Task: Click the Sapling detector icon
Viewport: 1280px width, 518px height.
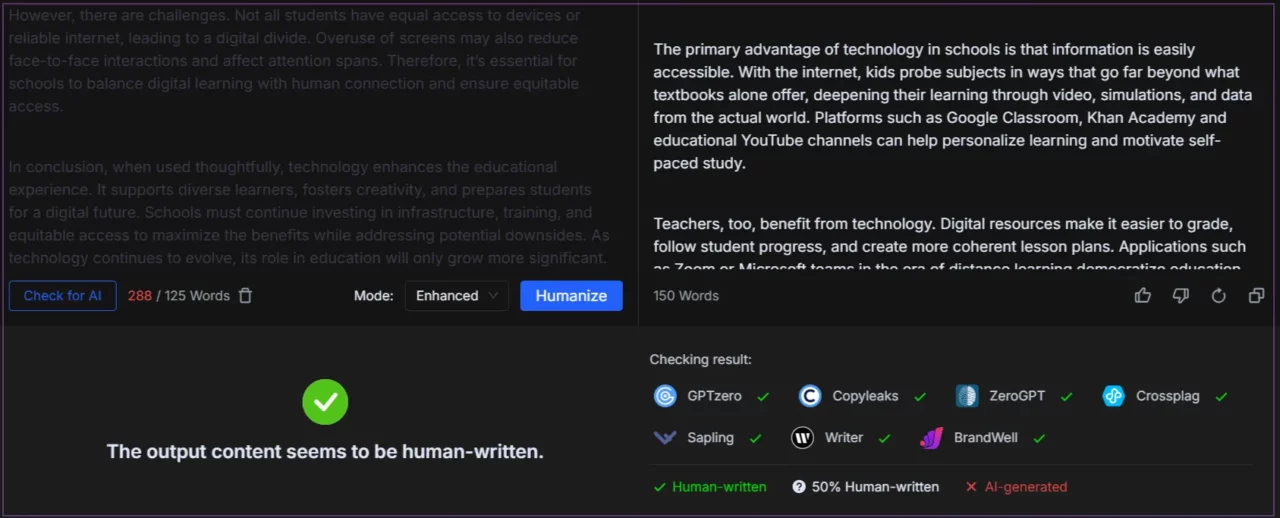Action: click(x=665, y=438)
